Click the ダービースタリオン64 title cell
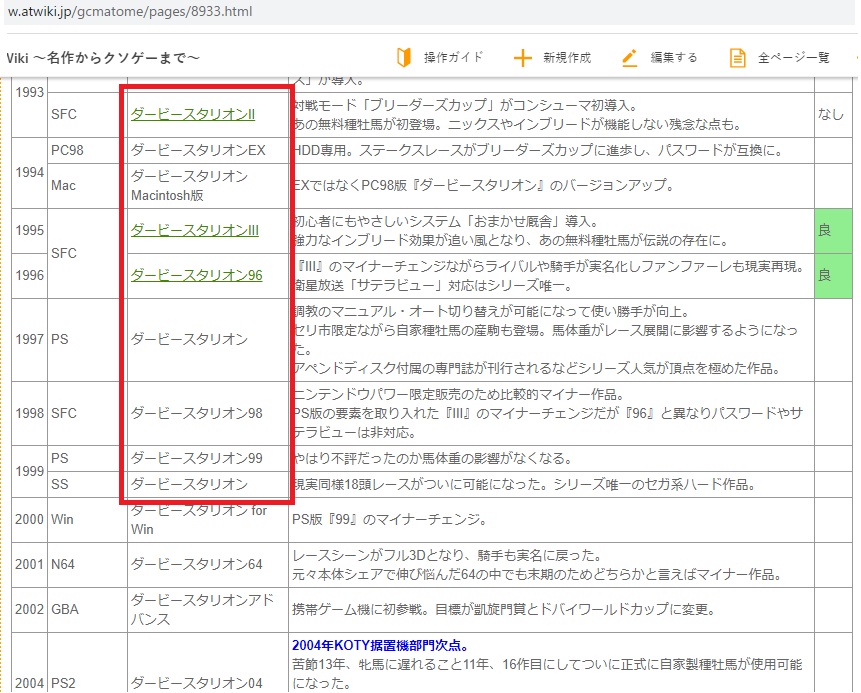The image size is (861, 693). [208, 565]
